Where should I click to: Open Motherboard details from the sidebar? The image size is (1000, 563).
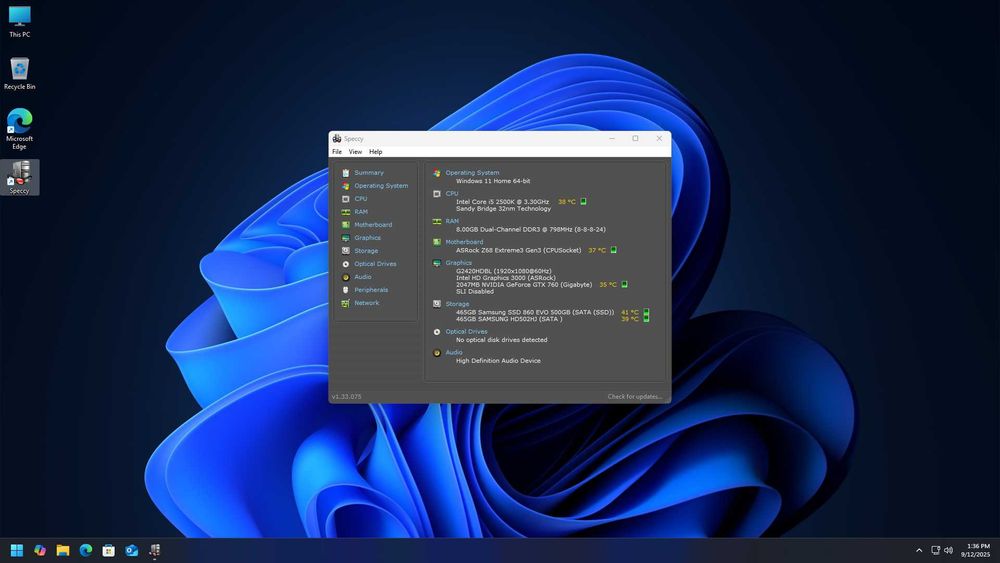click(373, 225)
